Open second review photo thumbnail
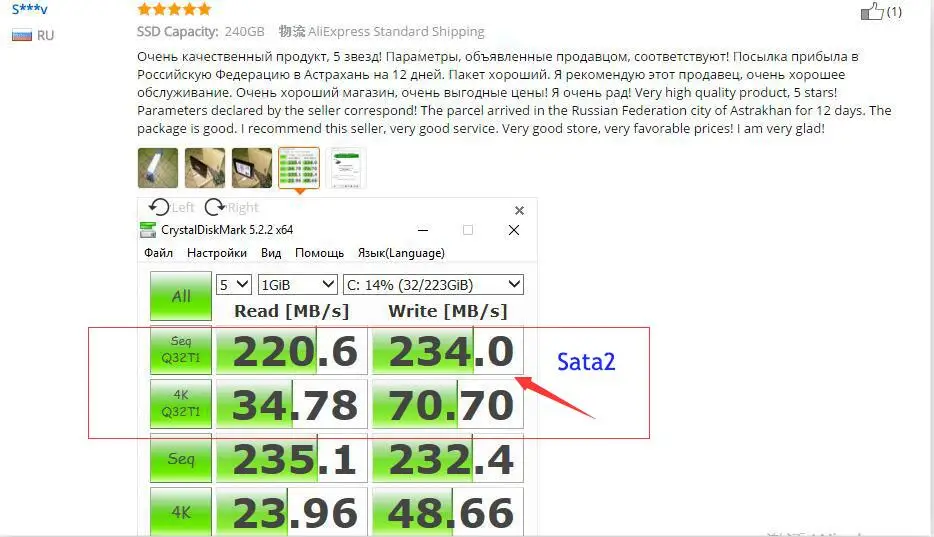Image resolution: width=934 pixels, height=537 pixels. 205,168
